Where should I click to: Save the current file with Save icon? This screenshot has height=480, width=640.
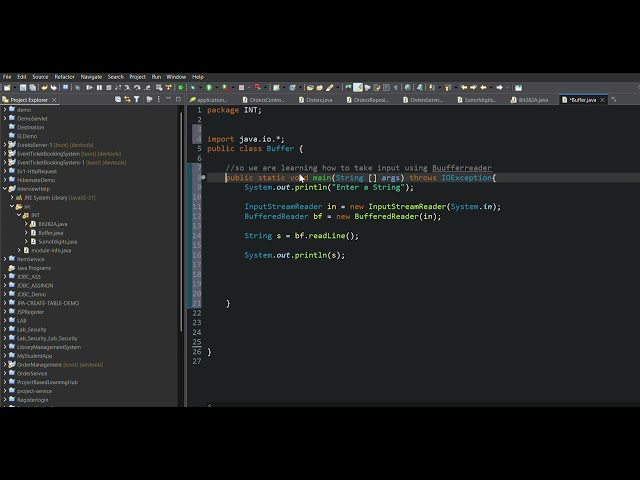pos(23,87)
